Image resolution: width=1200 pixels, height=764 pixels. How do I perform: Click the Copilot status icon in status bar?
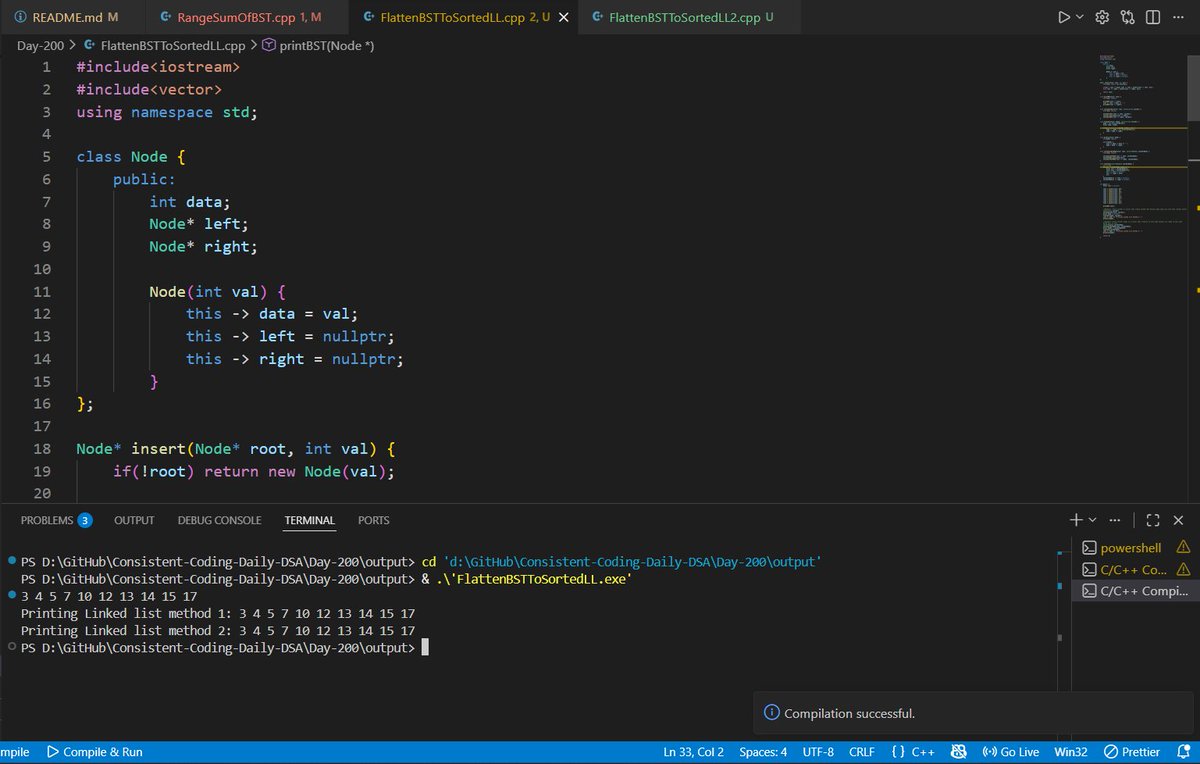(958, 752)
